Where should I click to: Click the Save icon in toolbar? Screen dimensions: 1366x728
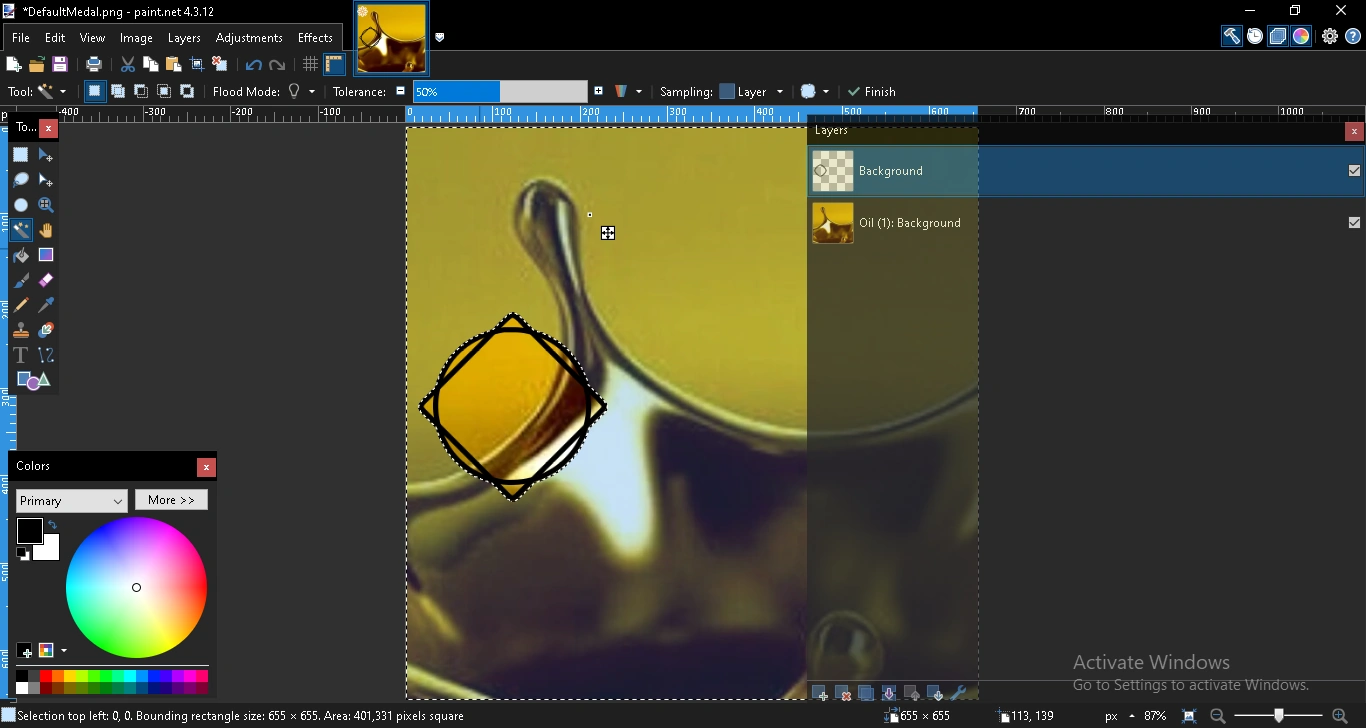(x=60, y=65)
